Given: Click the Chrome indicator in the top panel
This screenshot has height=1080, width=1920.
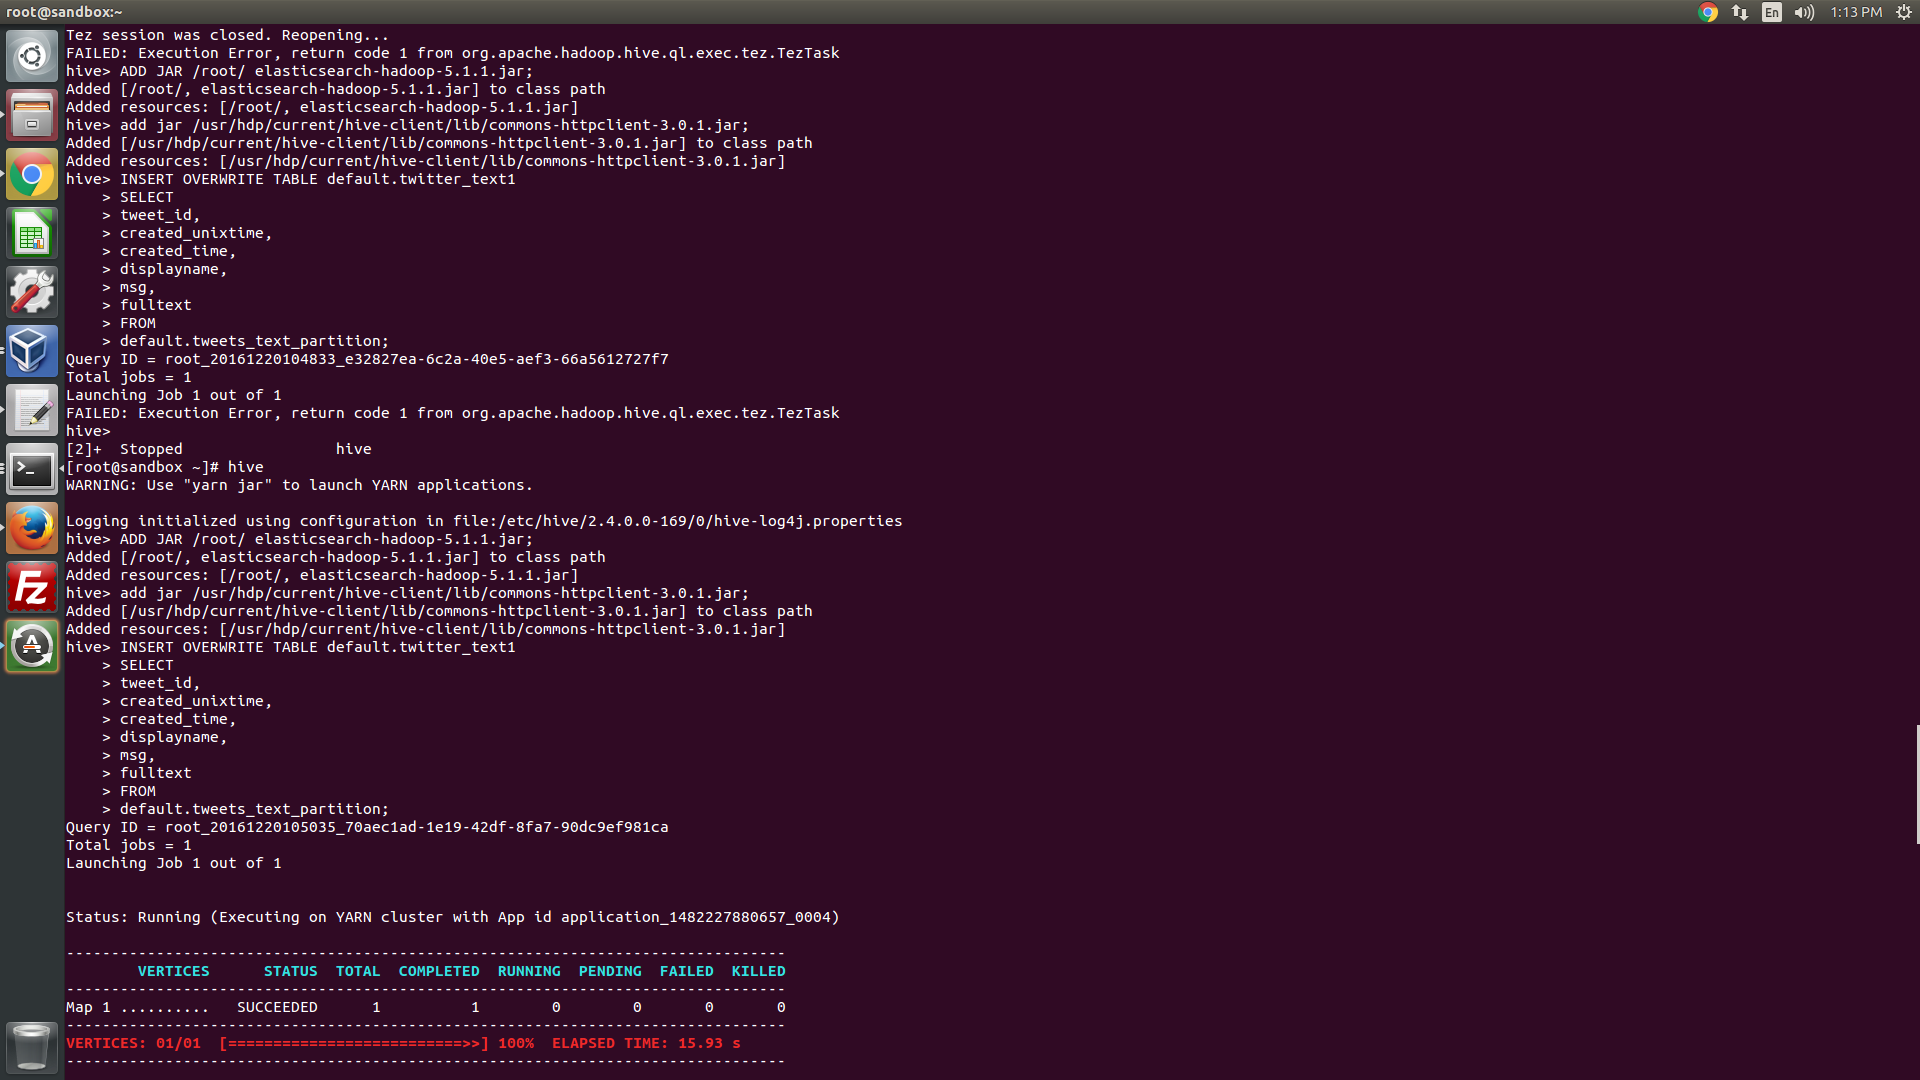Looking at the screenshot, I should coord(1708,12).
